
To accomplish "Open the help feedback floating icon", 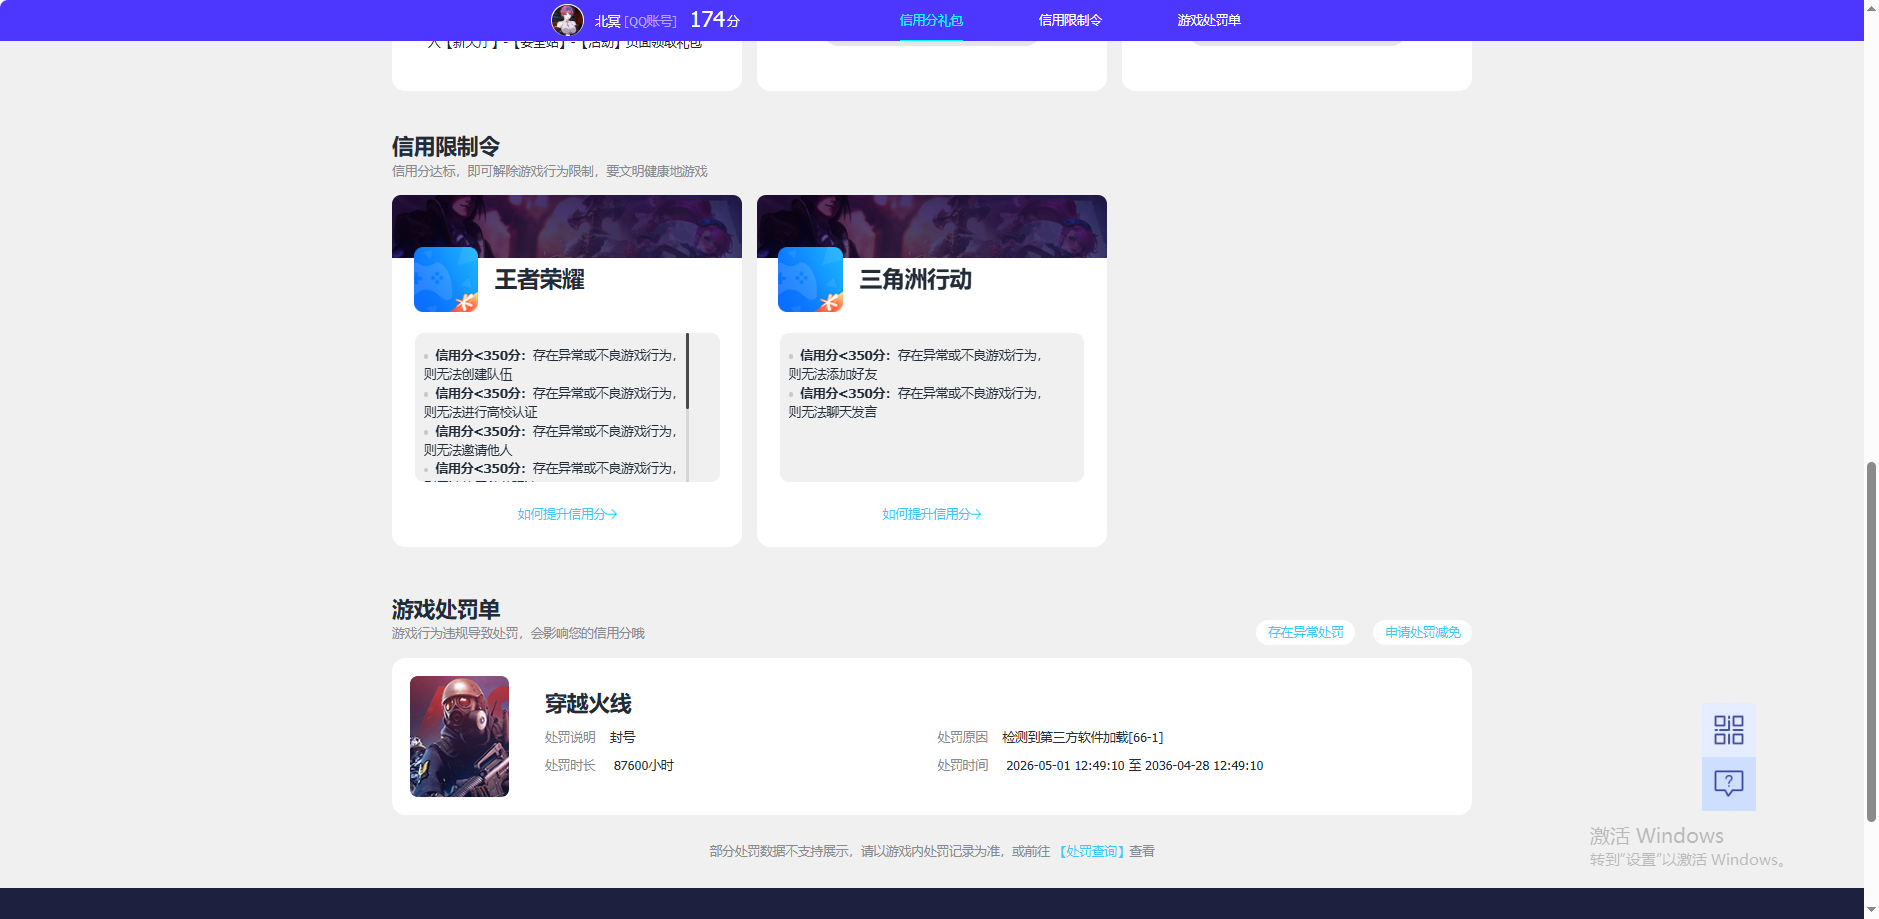I will 1729,783.
